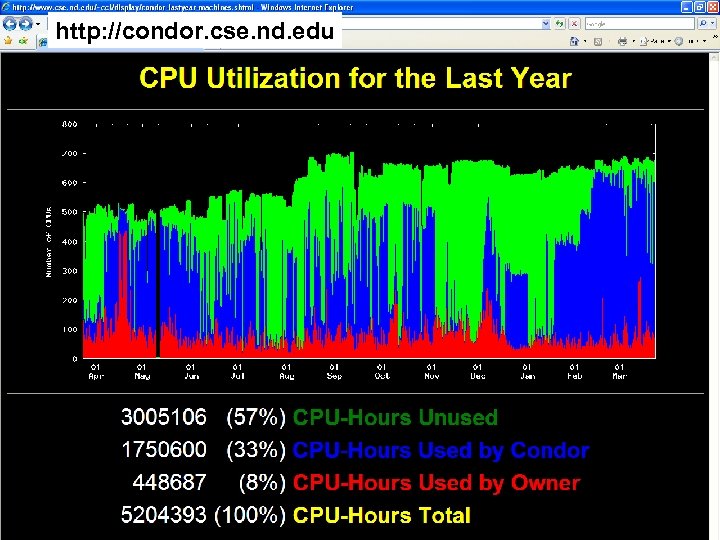The image size is (720, 540).
Task: Click the browser Forward arrow button
Action: pyautogui.click(x=26, y=23)
